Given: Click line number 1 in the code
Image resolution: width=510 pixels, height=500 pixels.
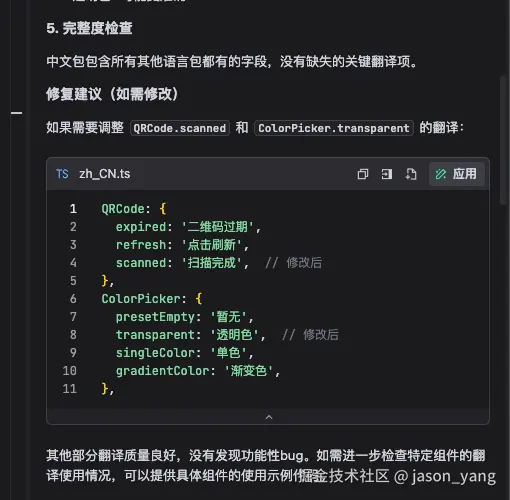Looking at the screenshot, I should pyautogui.click(x=73, y=209).
